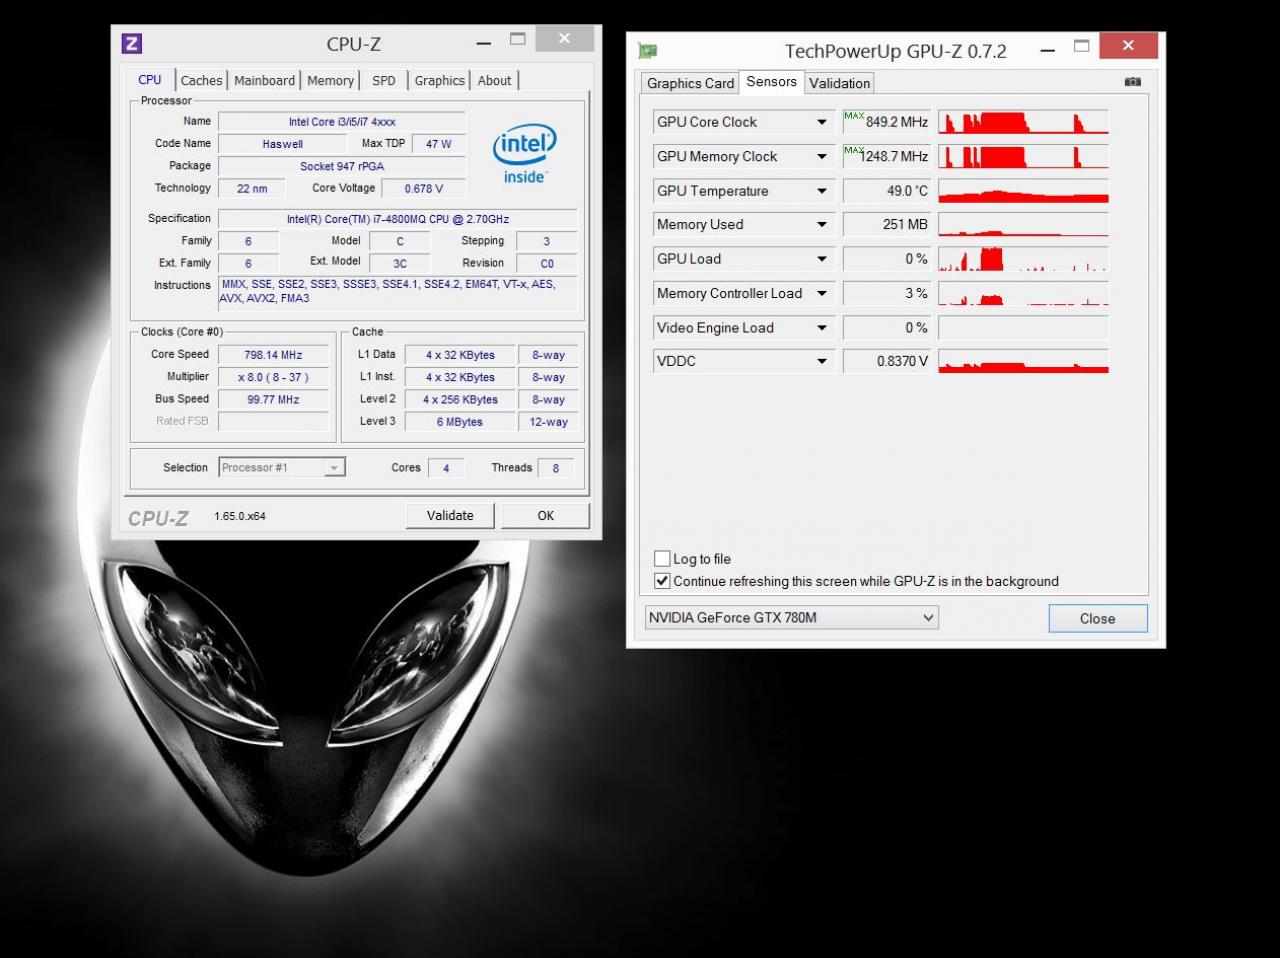The image size is (1280, 958).
Task: Click the Threads count value 8
Action: [556, 468]
